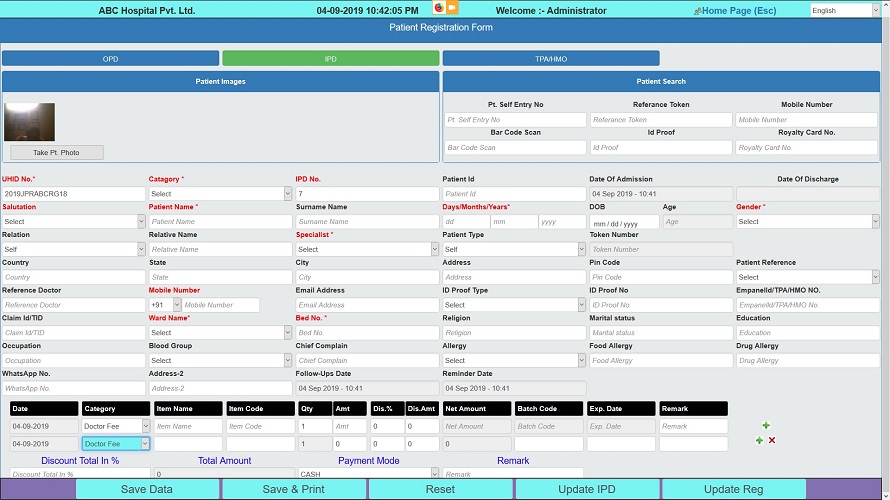Click the orange camera icon in the header

pos(452,8)
